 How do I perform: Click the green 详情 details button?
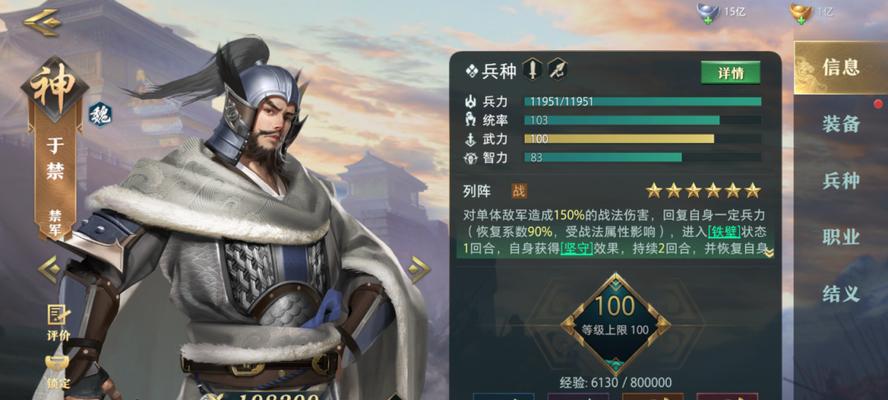pyautogui.click(x=731, y=73)
